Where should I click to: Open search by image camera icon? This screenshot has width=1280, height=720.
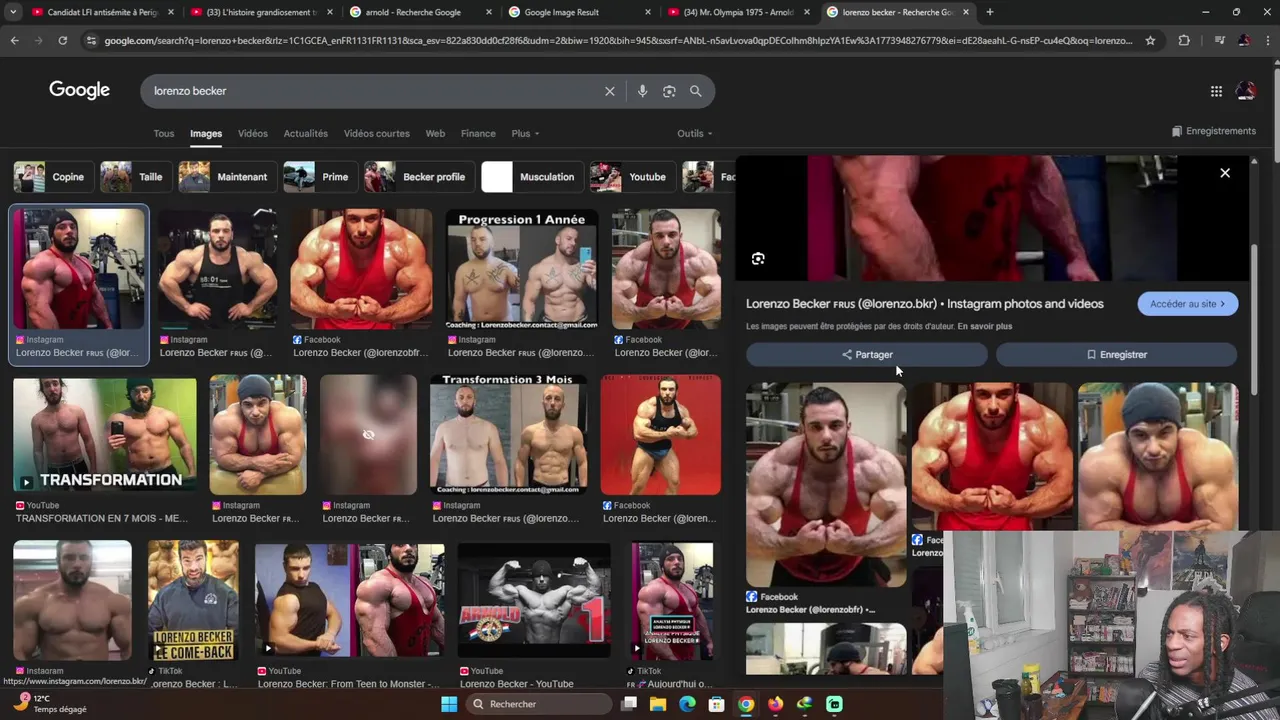pyautogui.click(x=669, y=91)
